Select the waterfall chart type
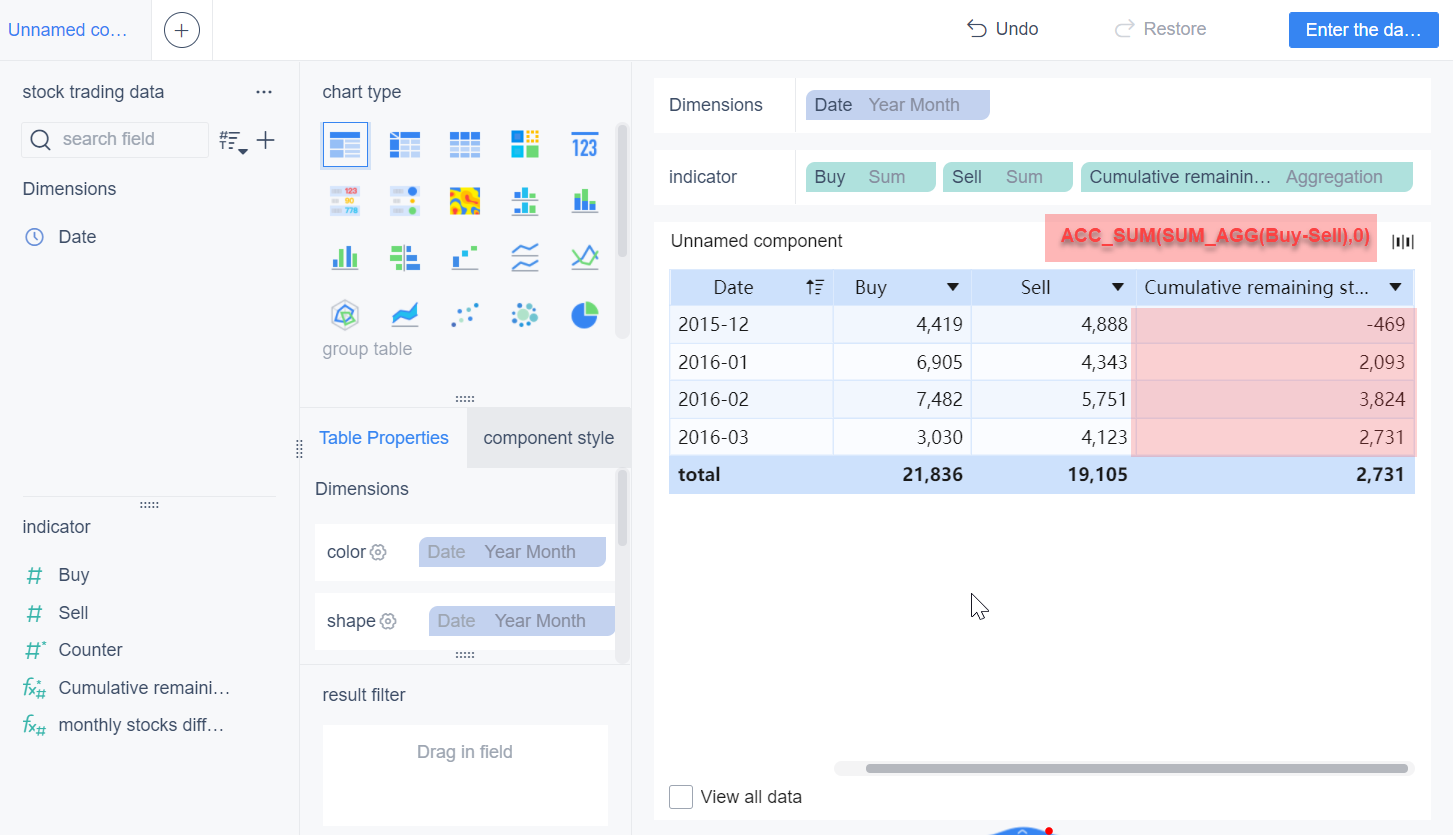1453x835 pixels. tap(465, 258)
